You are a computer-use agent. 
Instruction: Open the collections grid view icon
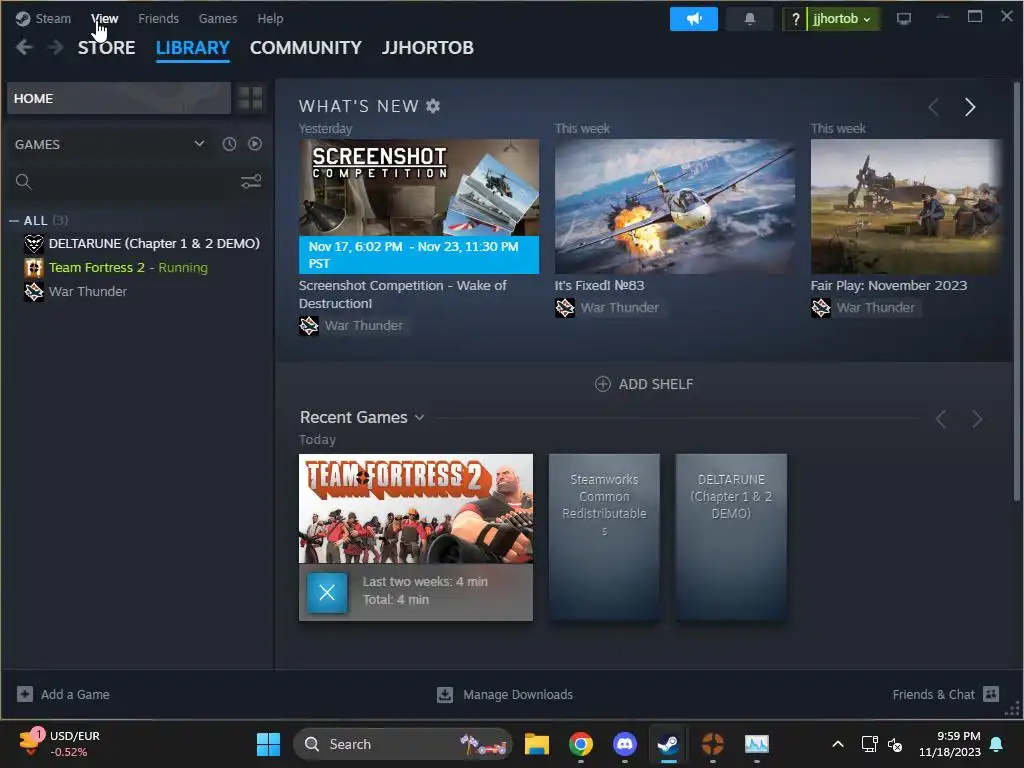(250, 99)
